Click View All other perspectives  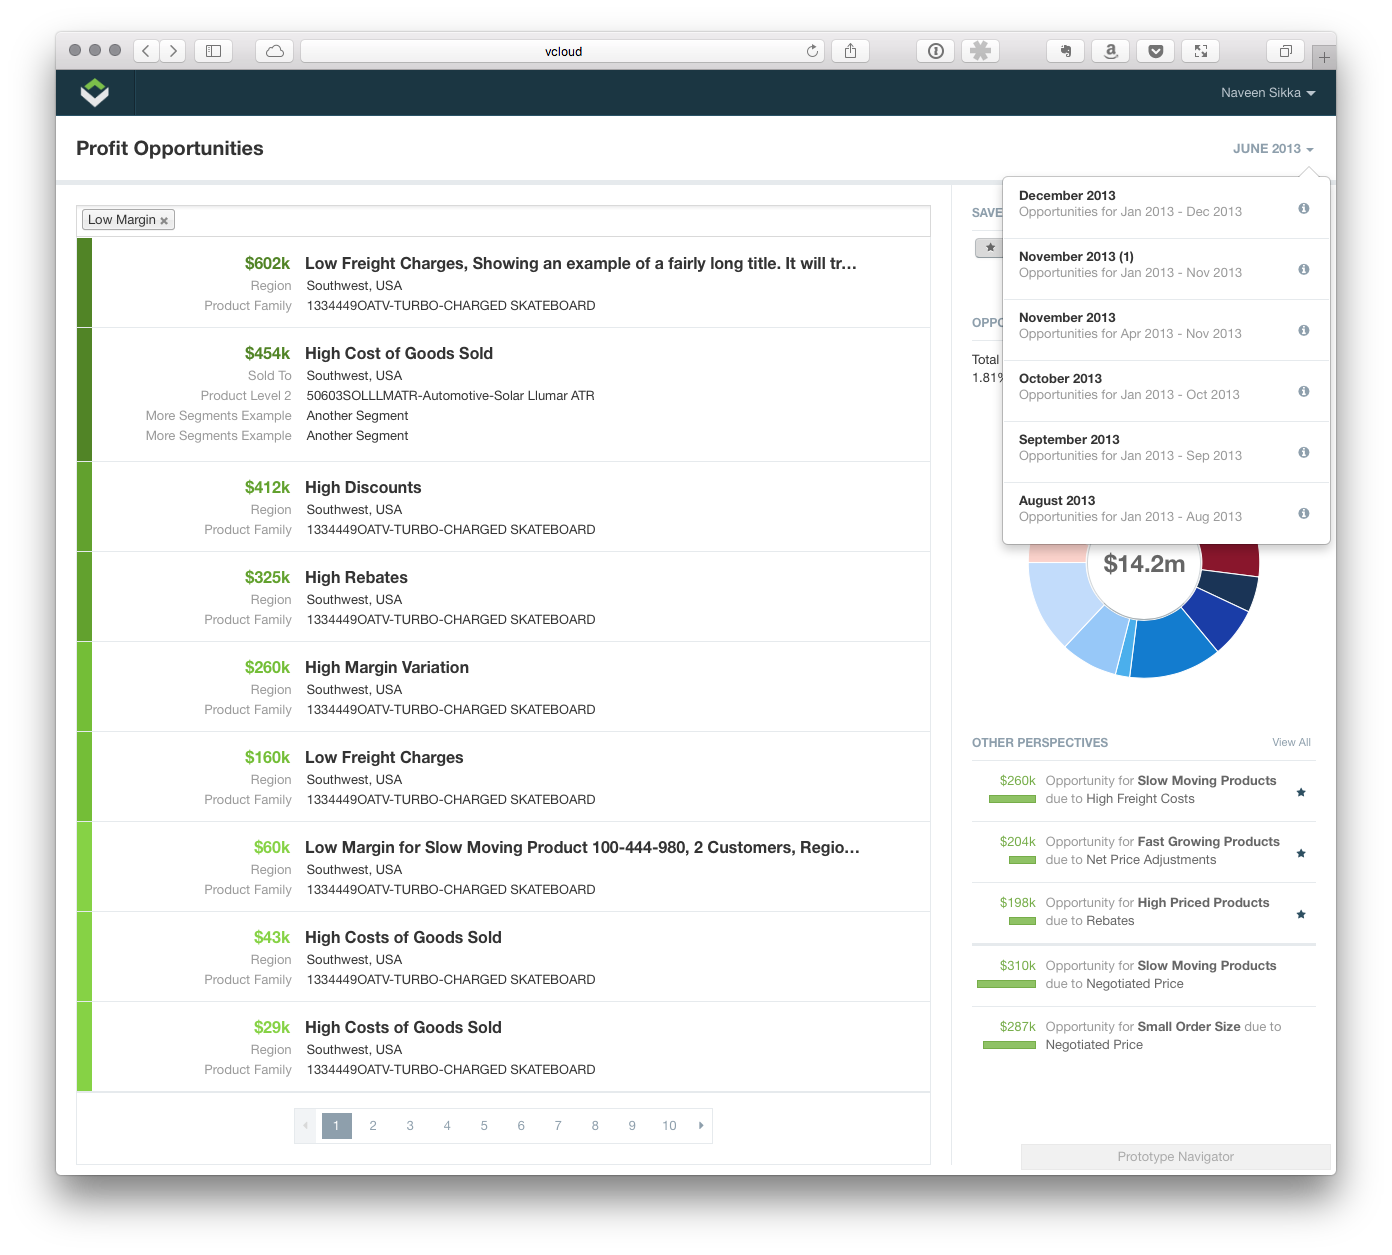click(x=1290, y=742)
